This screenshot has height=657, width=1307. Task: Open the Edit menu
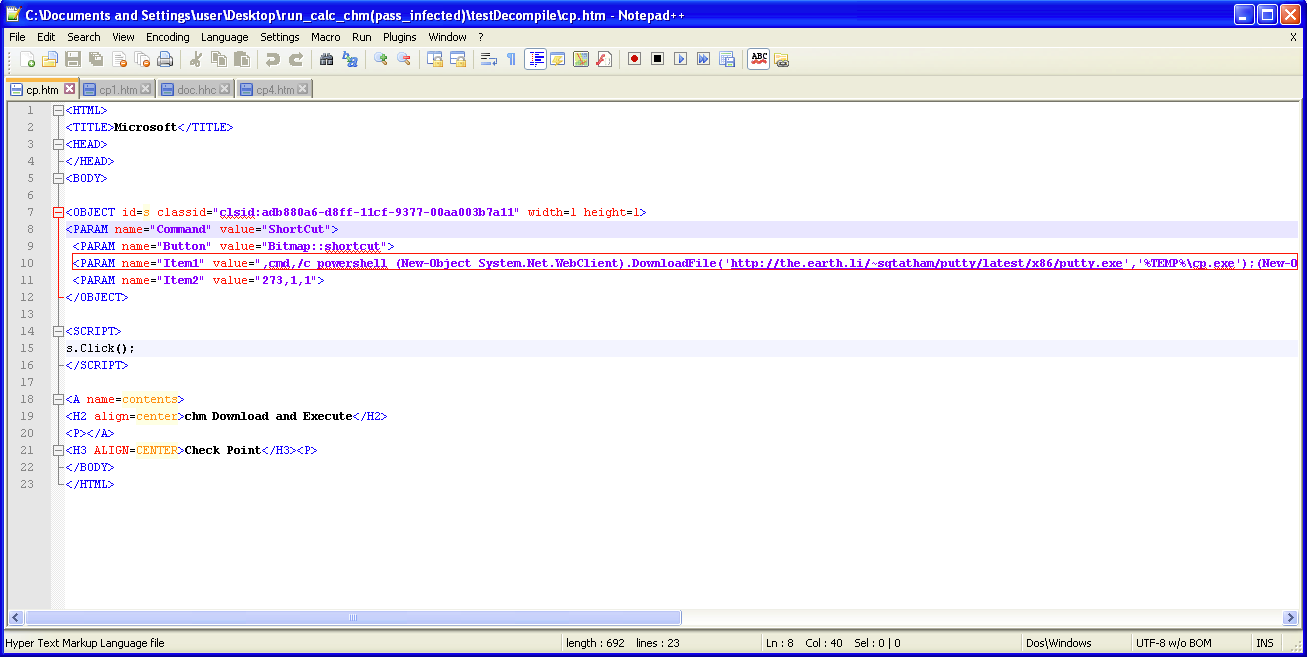point(46,37)
